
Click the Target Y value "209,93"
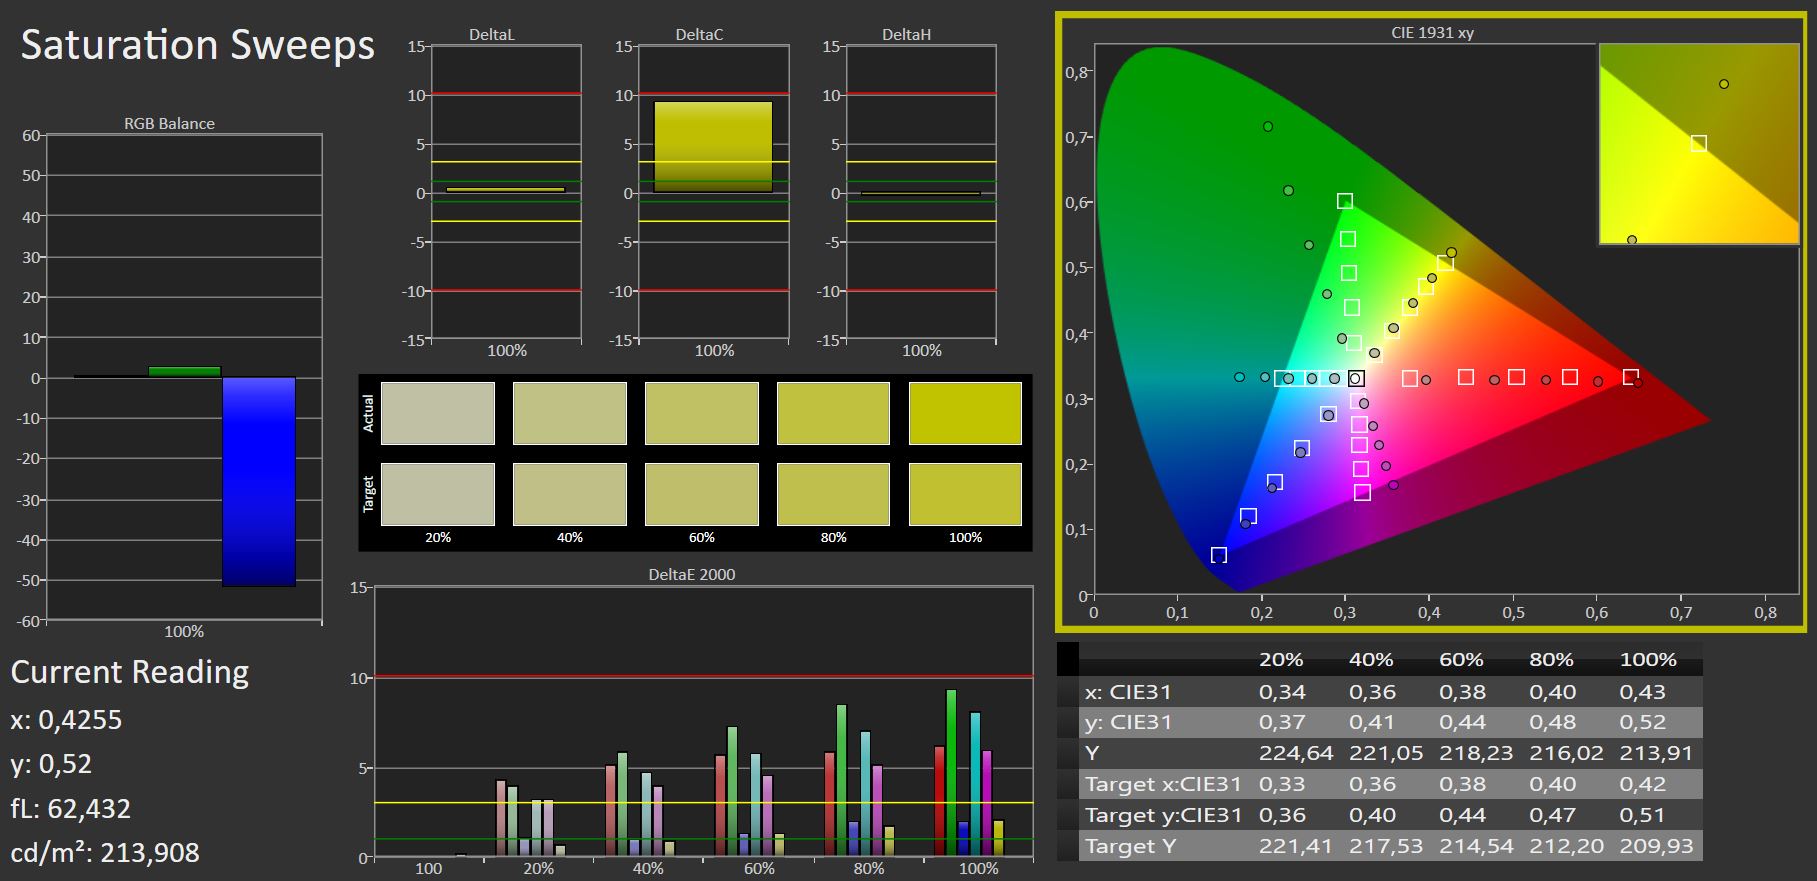tap(1656, 846)
